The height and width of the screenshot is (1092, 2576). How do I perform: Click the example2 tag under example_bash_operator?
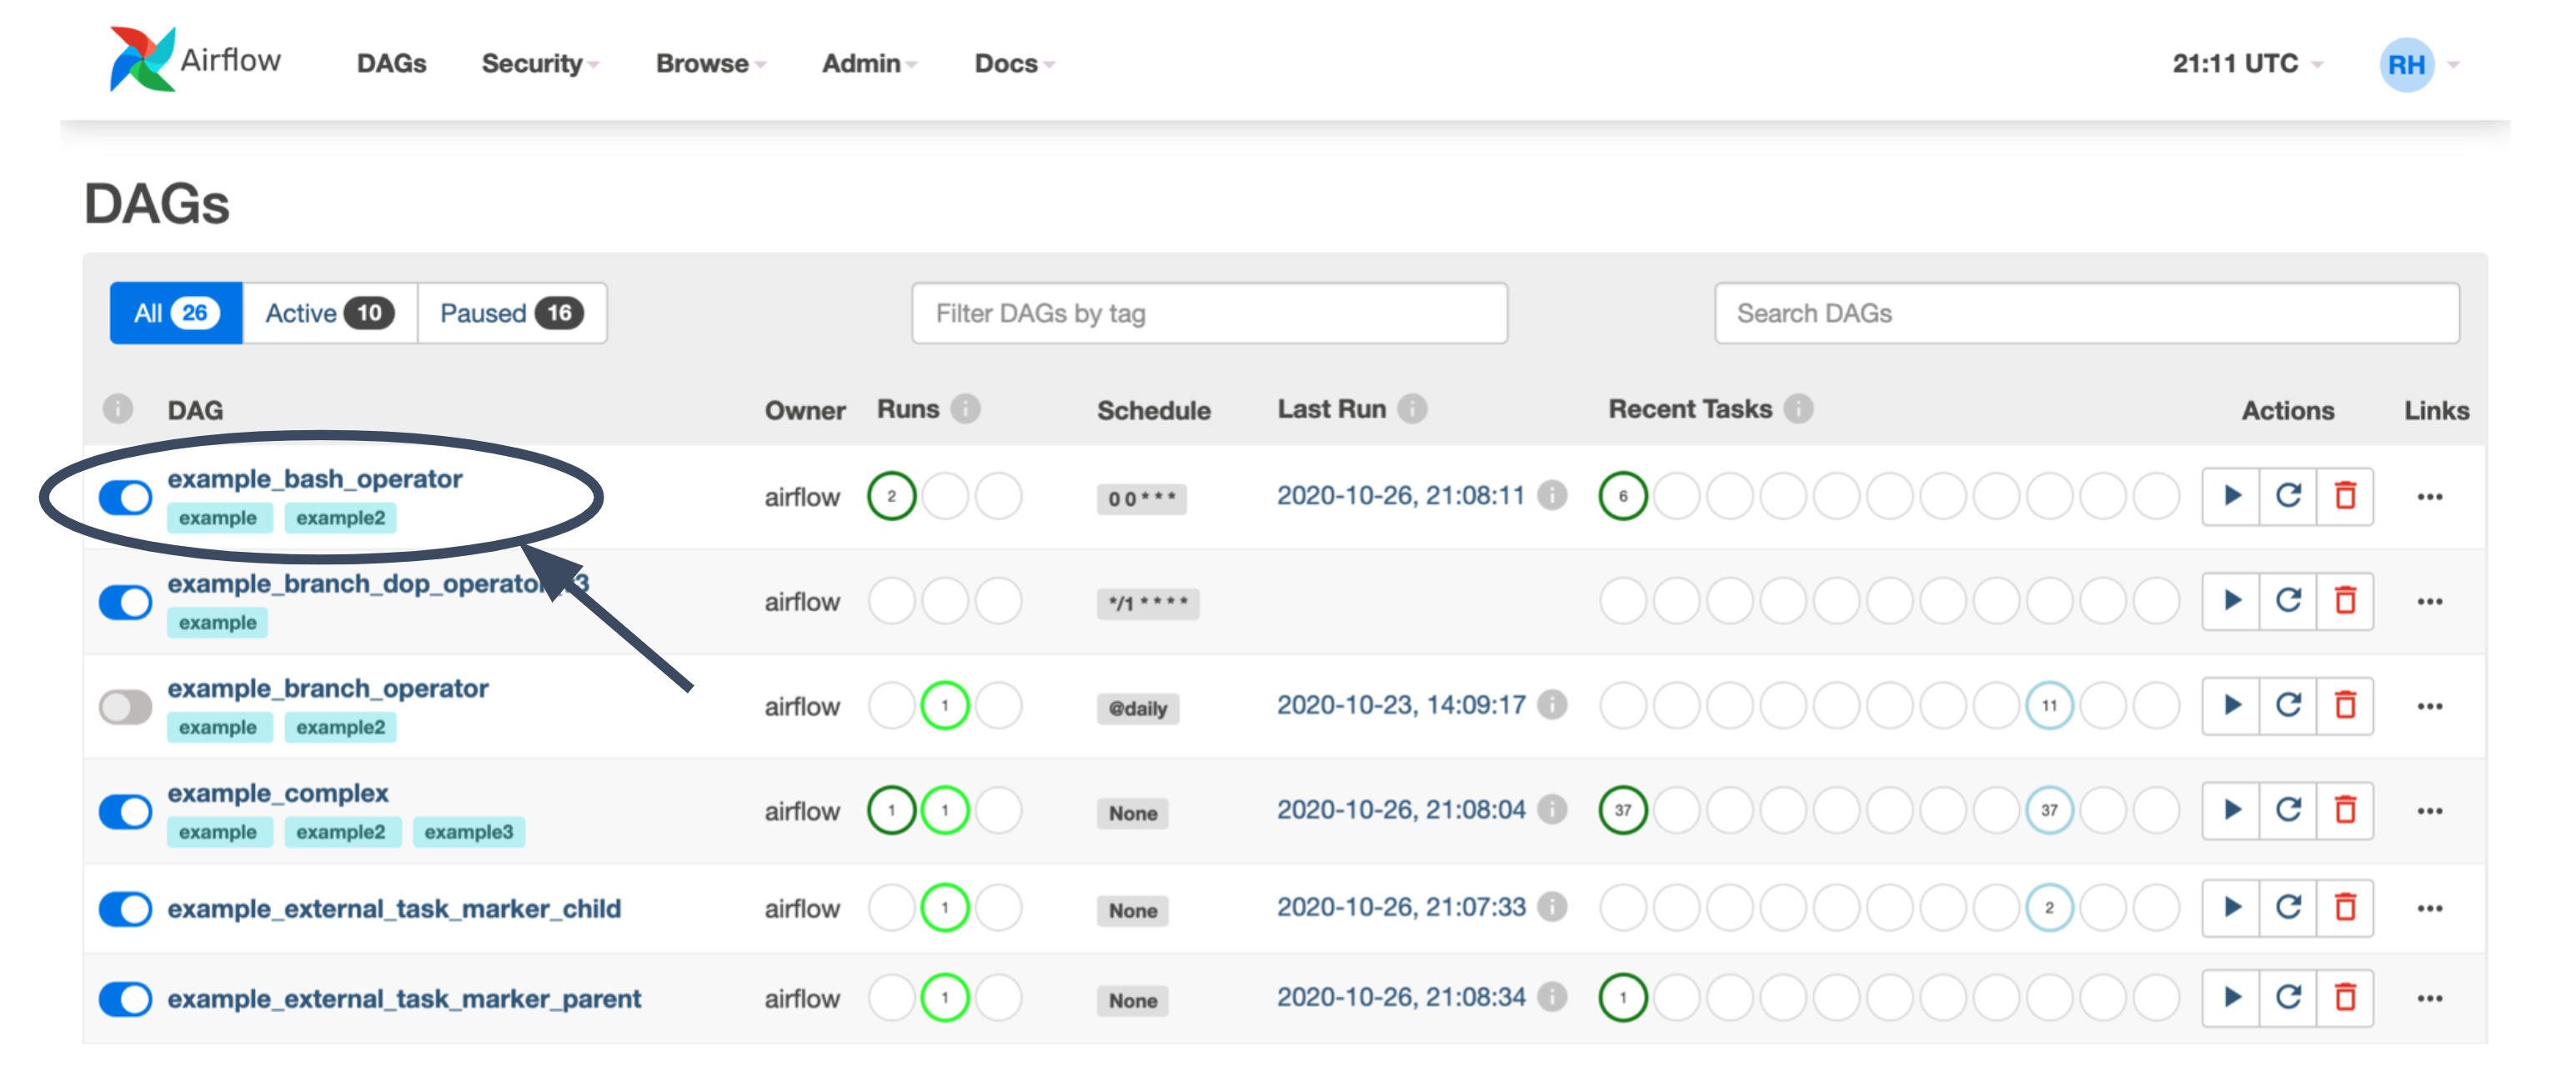pyautogui.click(x=340, y=518)
